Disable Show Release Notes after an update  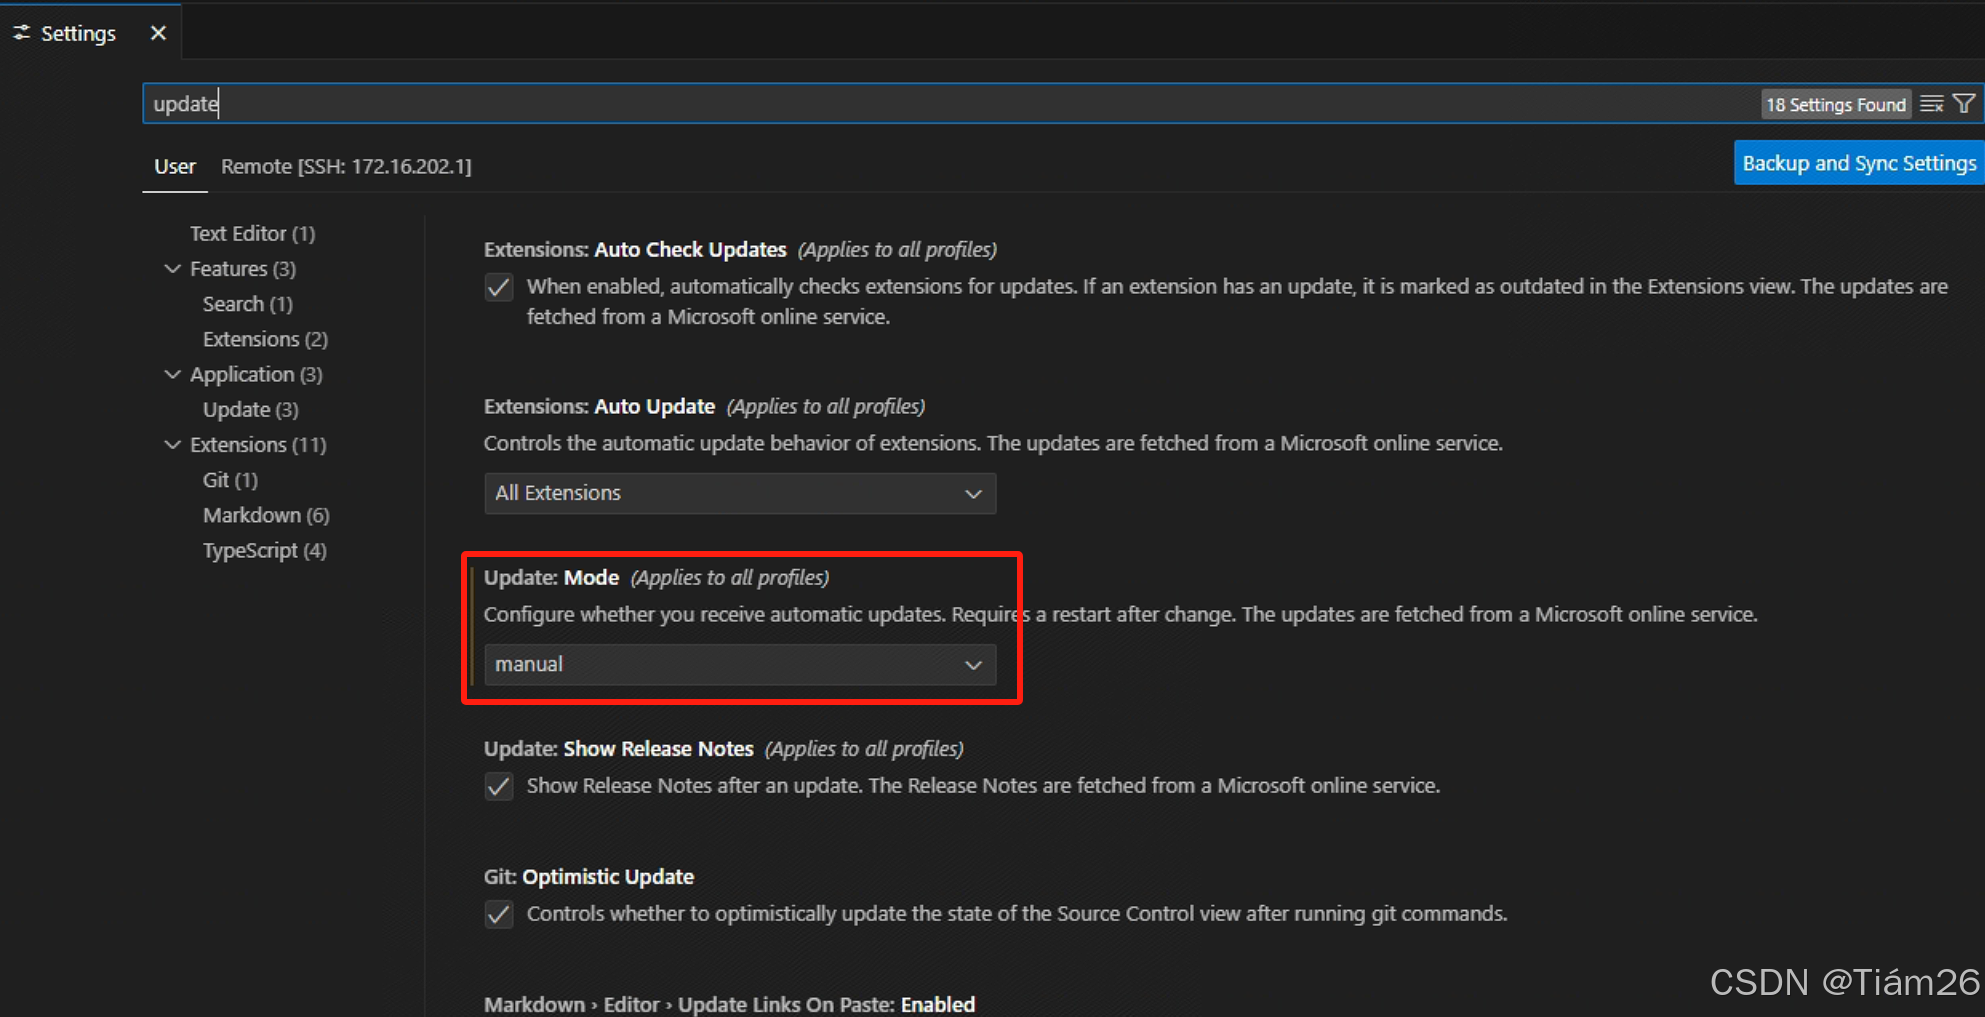498,787
